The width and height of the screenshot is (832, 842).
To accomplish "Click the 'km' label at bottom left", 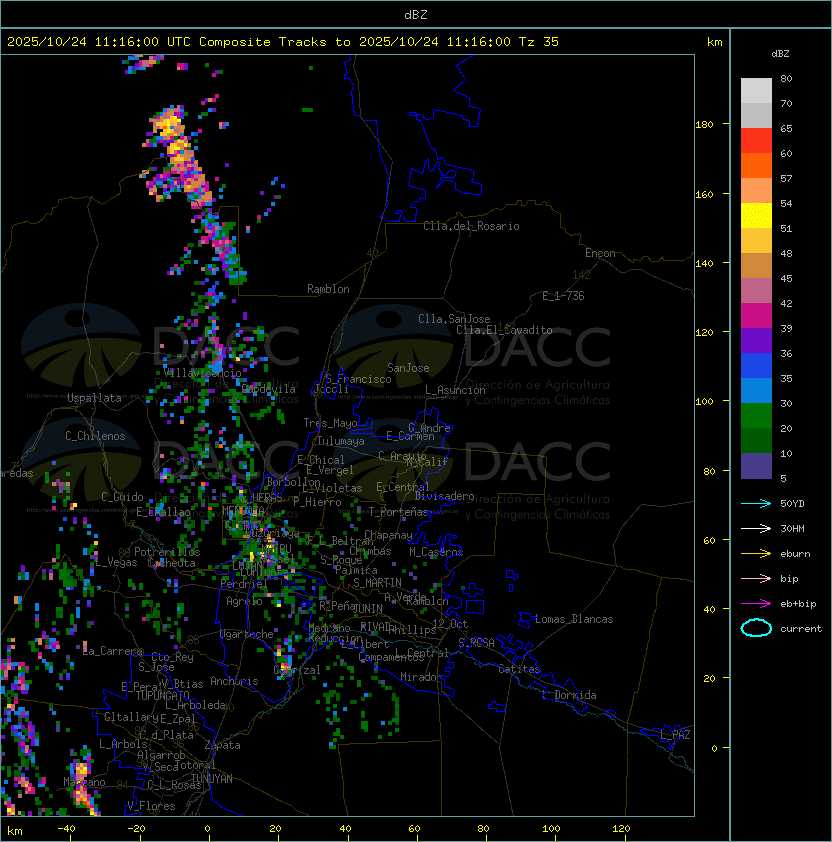I will click(15, 831).
